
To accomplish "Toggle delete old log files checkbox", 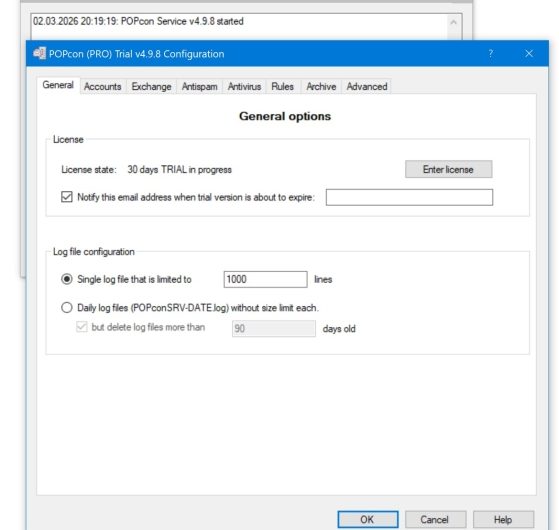I will click(x=82, y=327).
